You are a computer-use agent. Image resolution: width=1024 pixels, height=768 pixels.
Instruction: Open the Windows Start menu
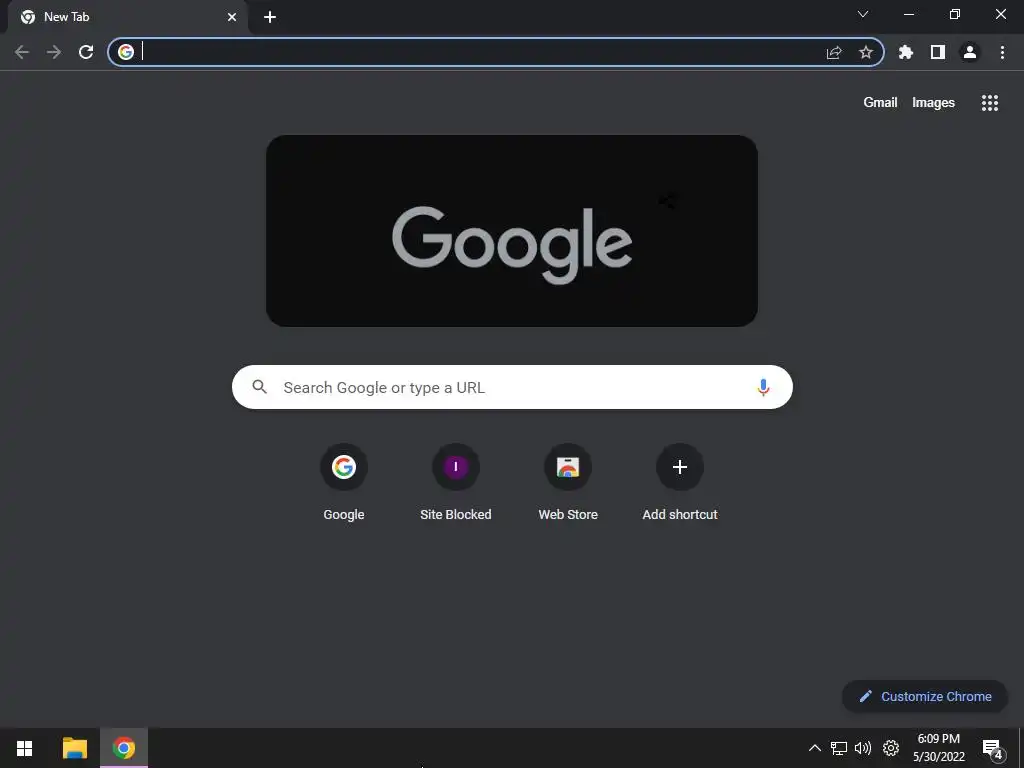[x=25, y=748]
